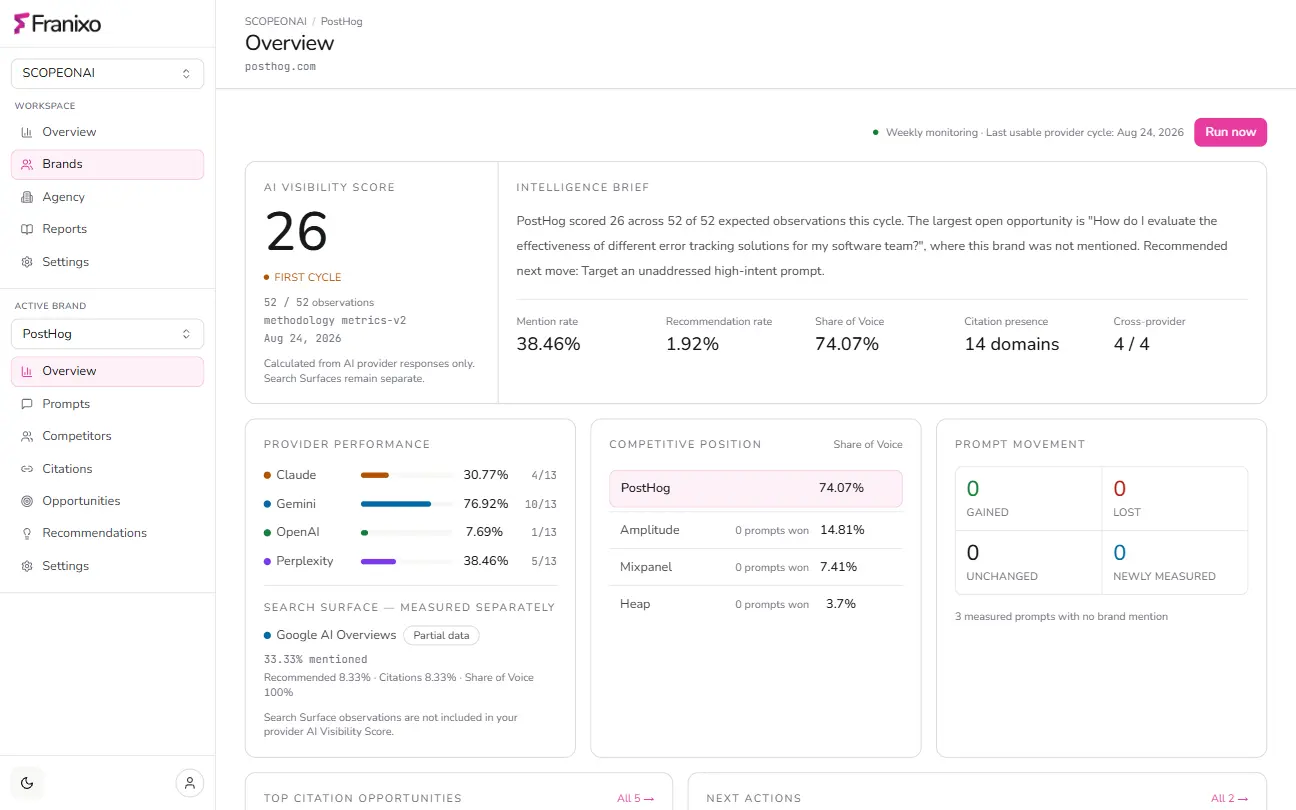Click the 3 measured prompts note

pyautogui.click(x=1061, y=617)
